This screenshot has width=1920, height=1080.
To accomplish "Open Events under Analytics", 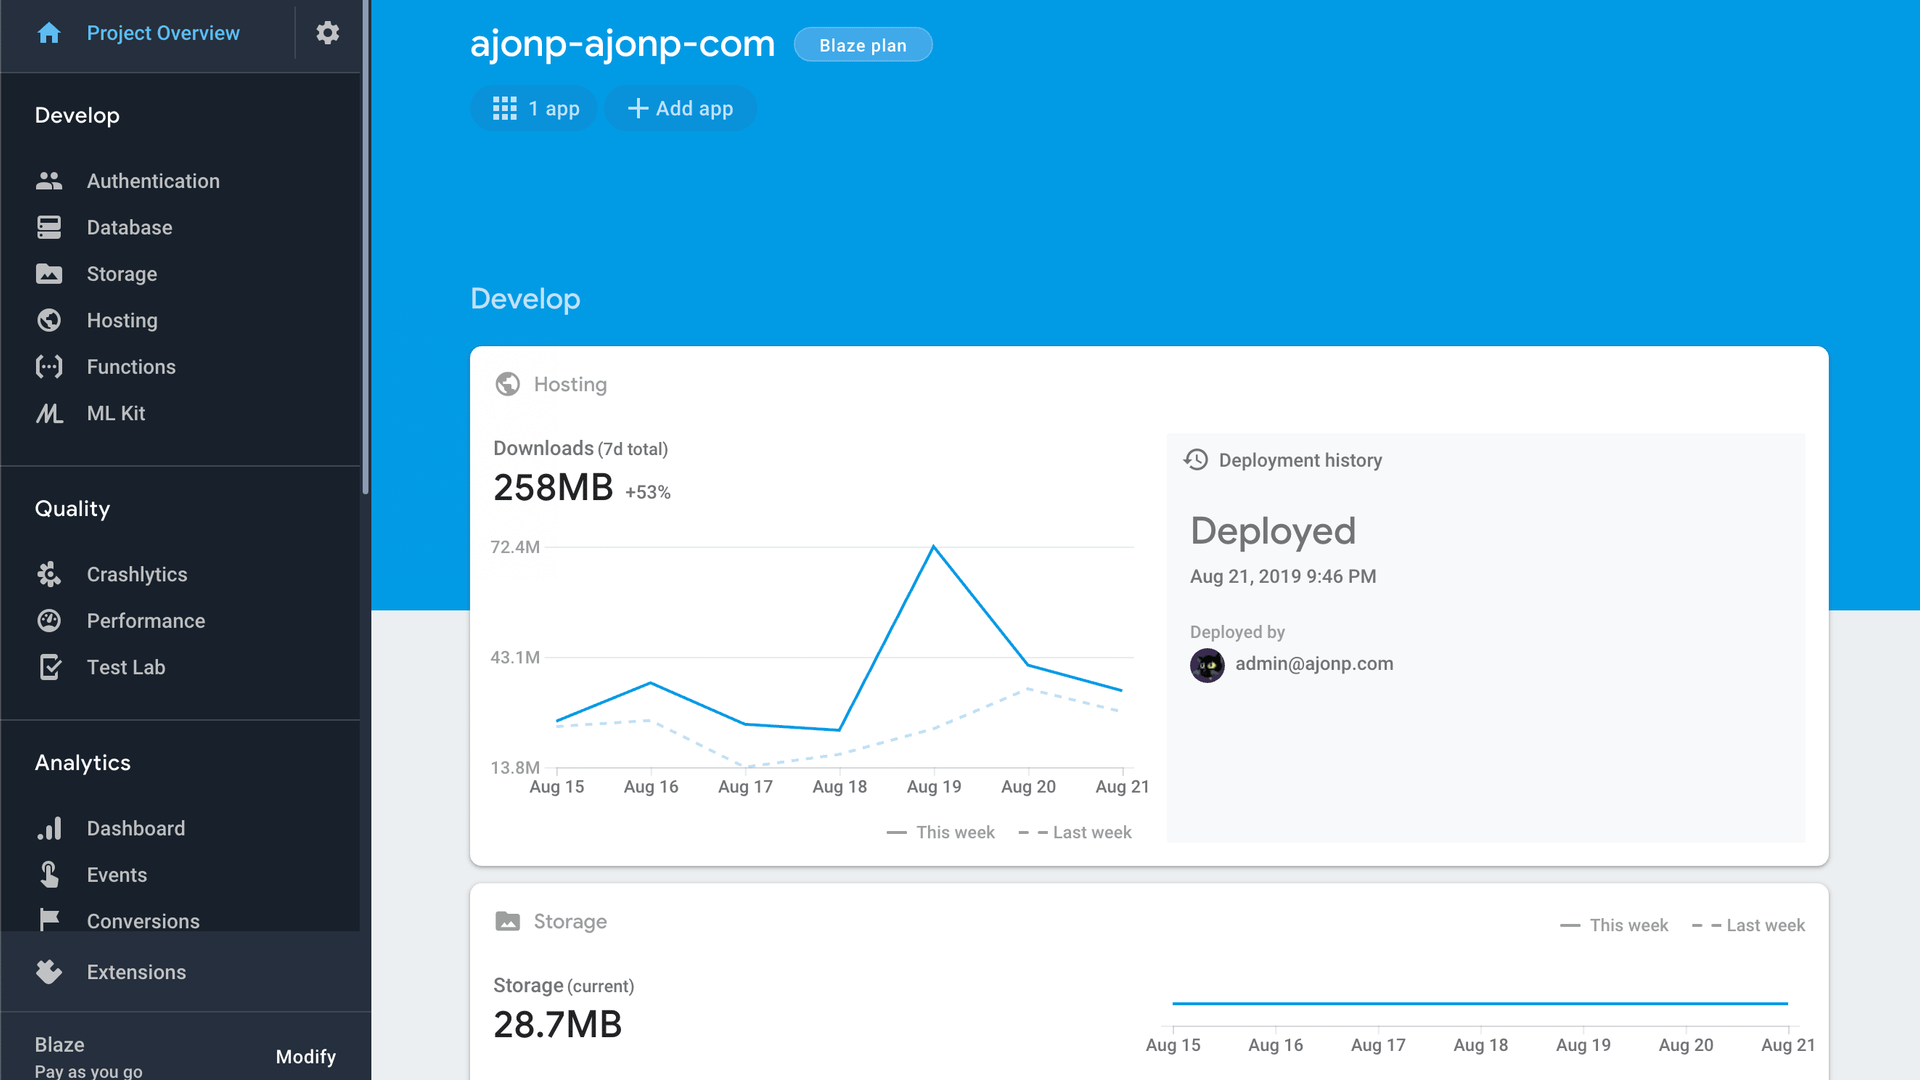I will pos(117,875).
